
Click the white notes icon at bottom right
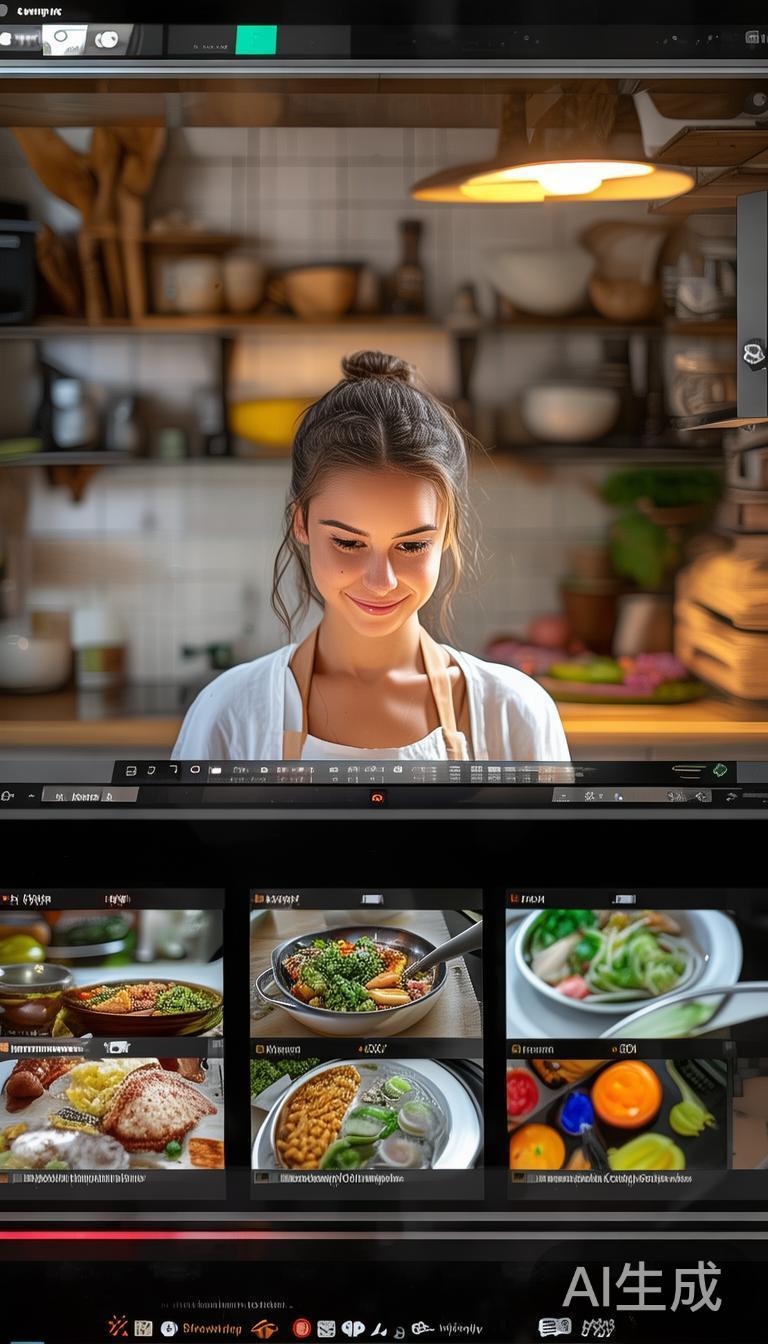coord(555,1327)
